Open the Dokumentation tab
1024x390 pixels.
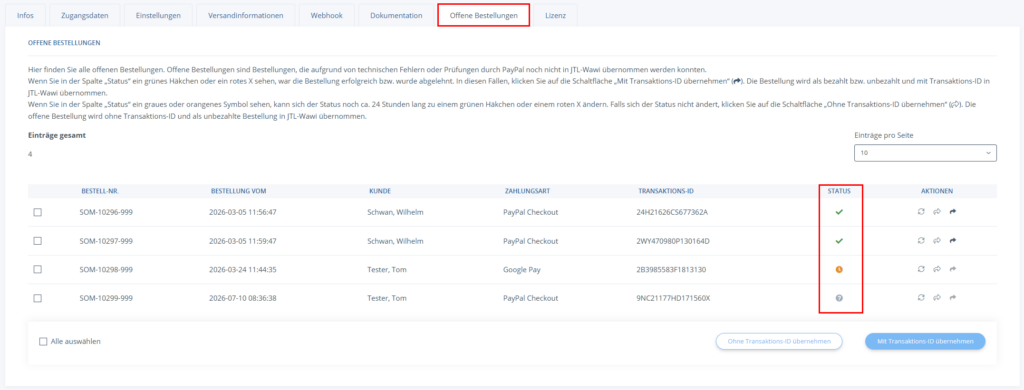coord(396,15)
